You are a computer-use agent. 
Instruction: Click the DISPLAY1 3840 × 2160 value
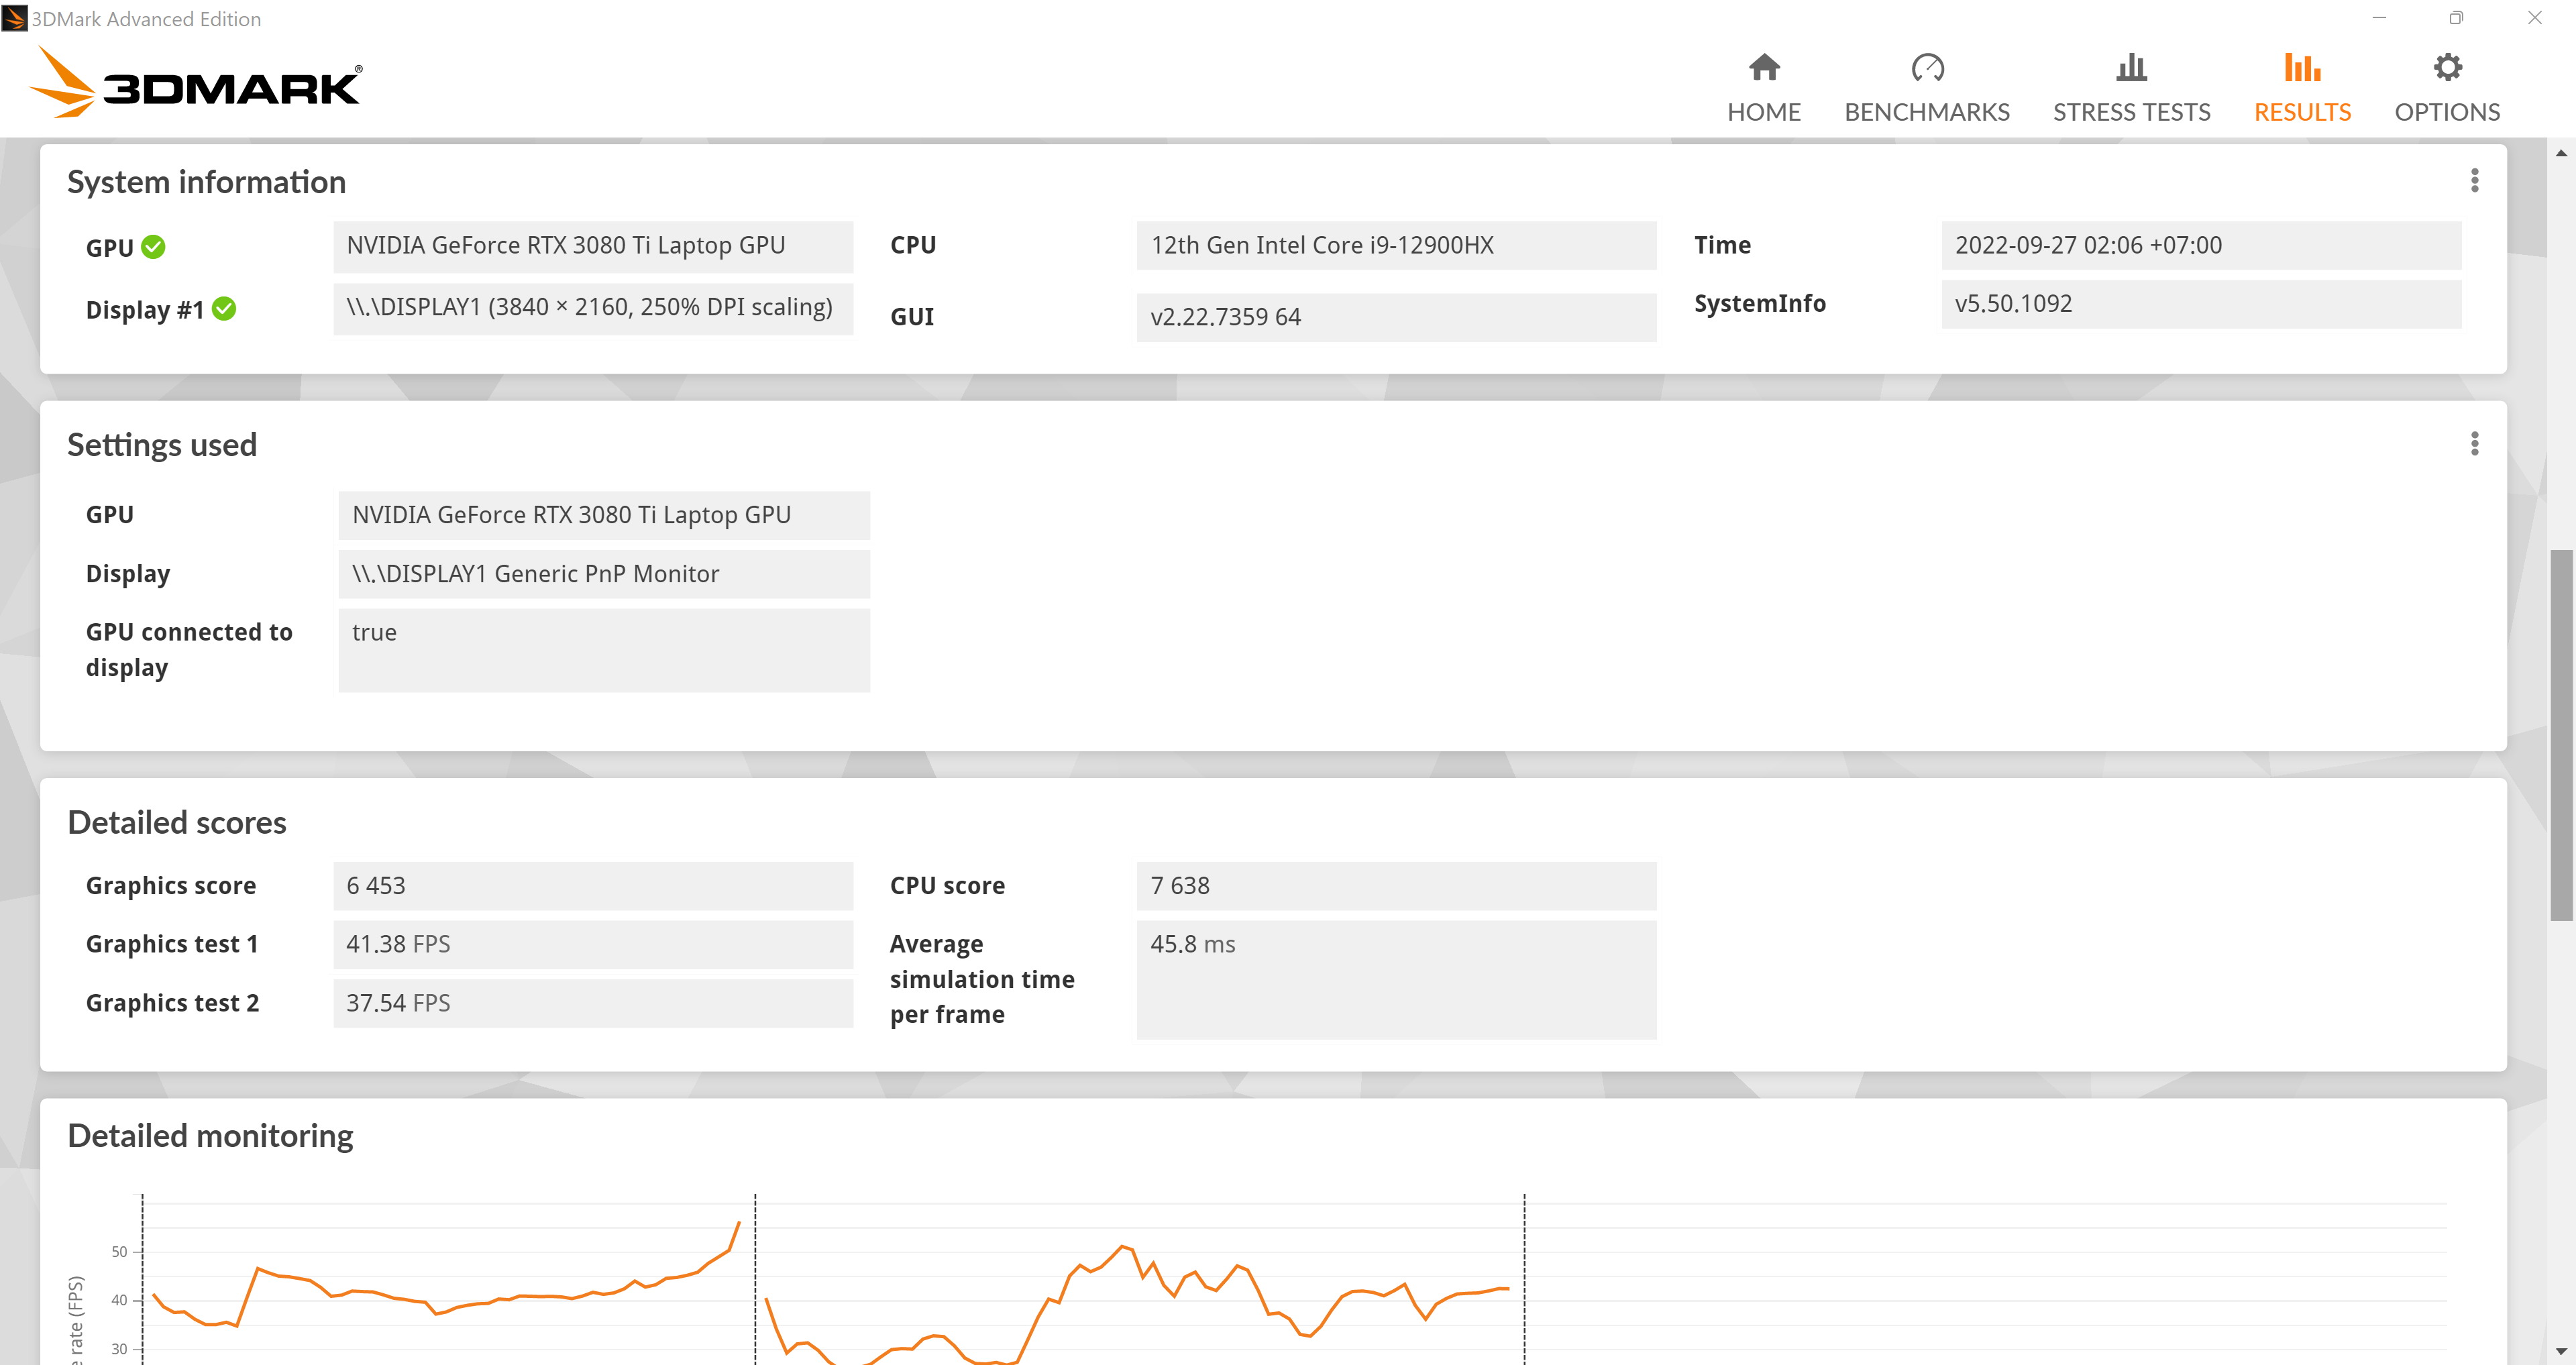point(593,308)
